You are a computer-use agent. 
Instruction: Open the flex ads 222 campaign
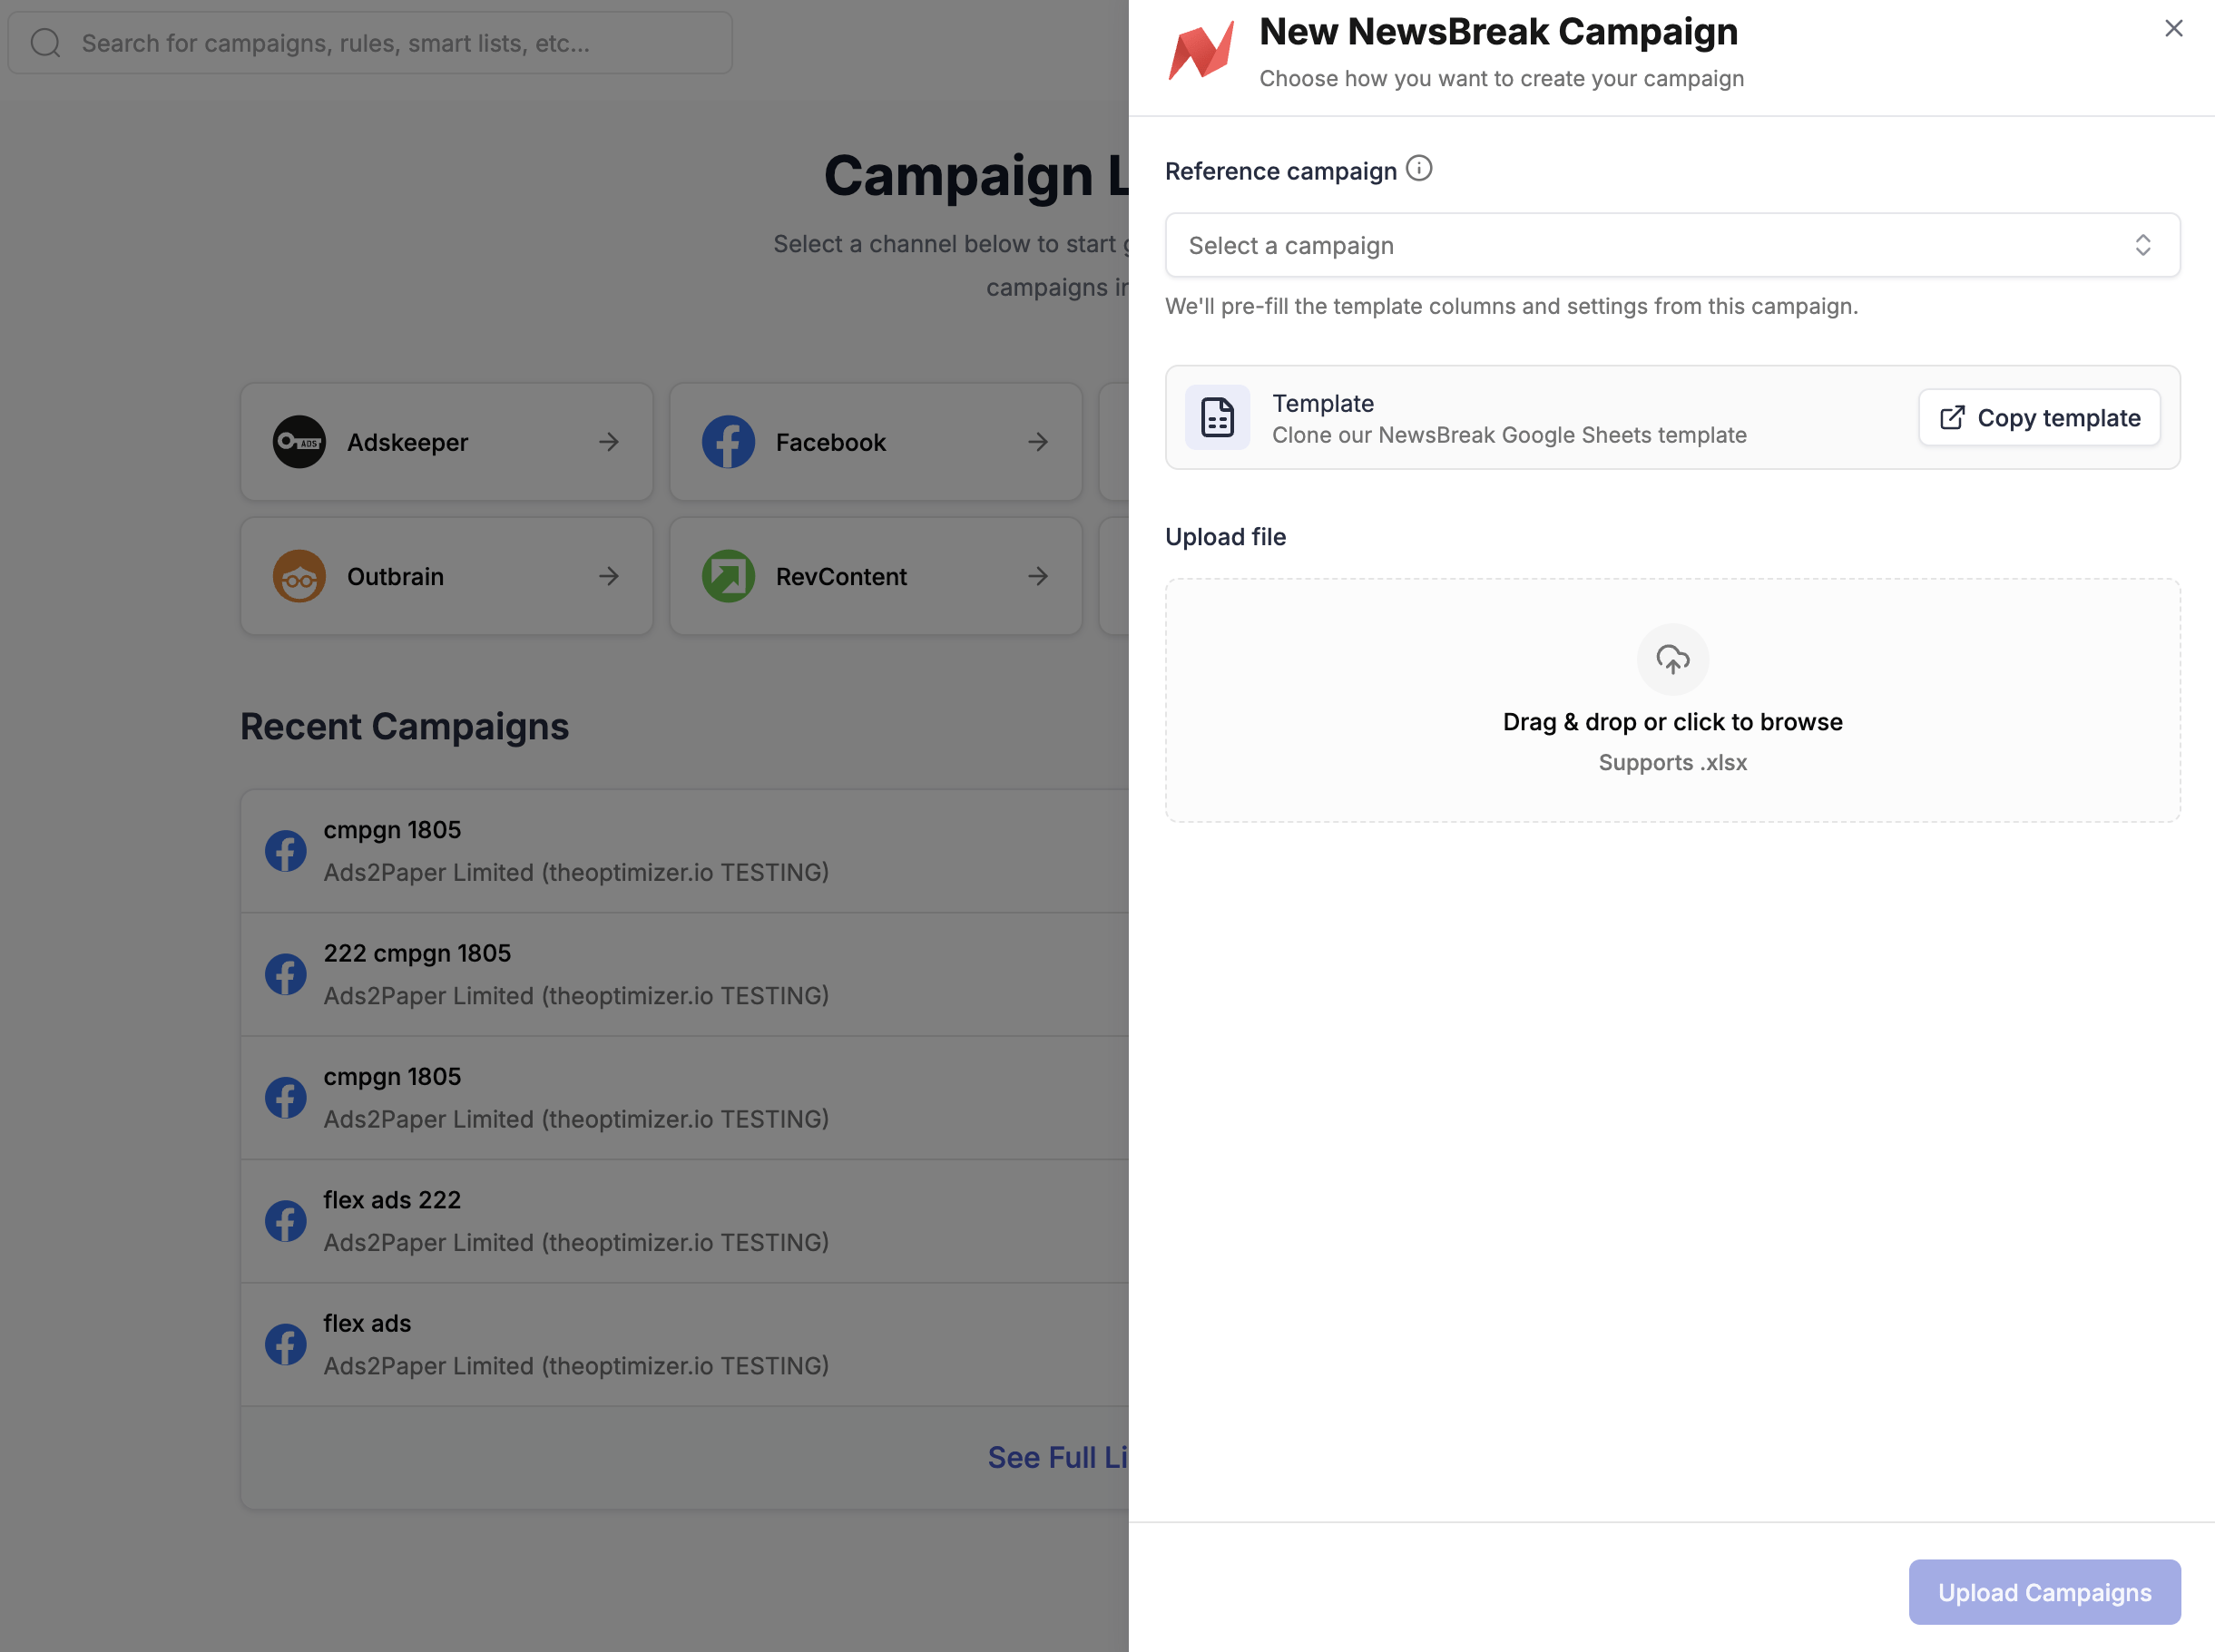tap(685, 1221)
